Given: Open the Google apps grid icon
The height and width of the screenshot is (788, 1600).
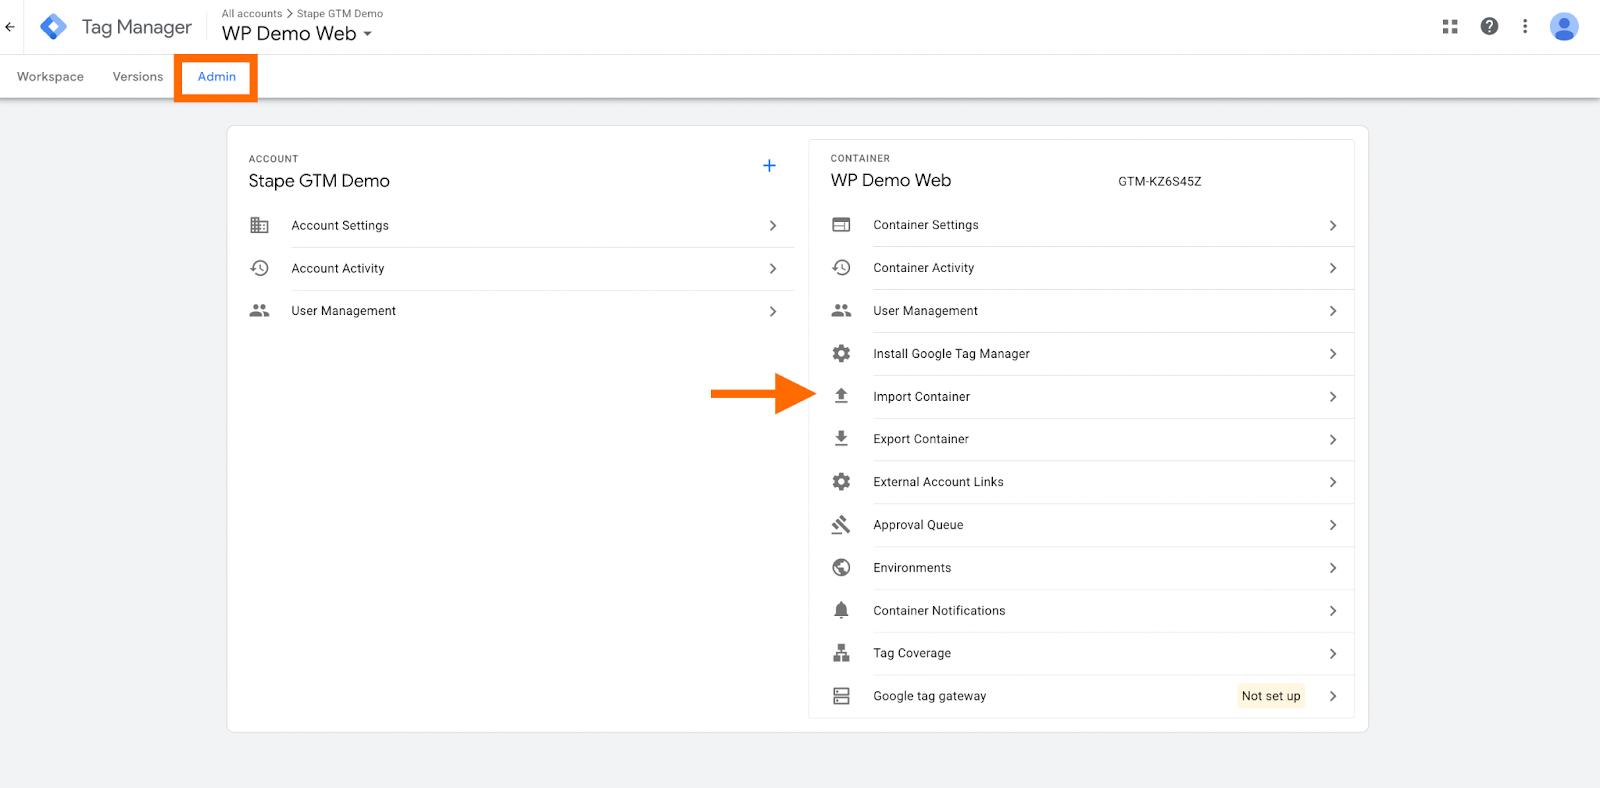Looking at the screenshot, I should click(1450, 27).
